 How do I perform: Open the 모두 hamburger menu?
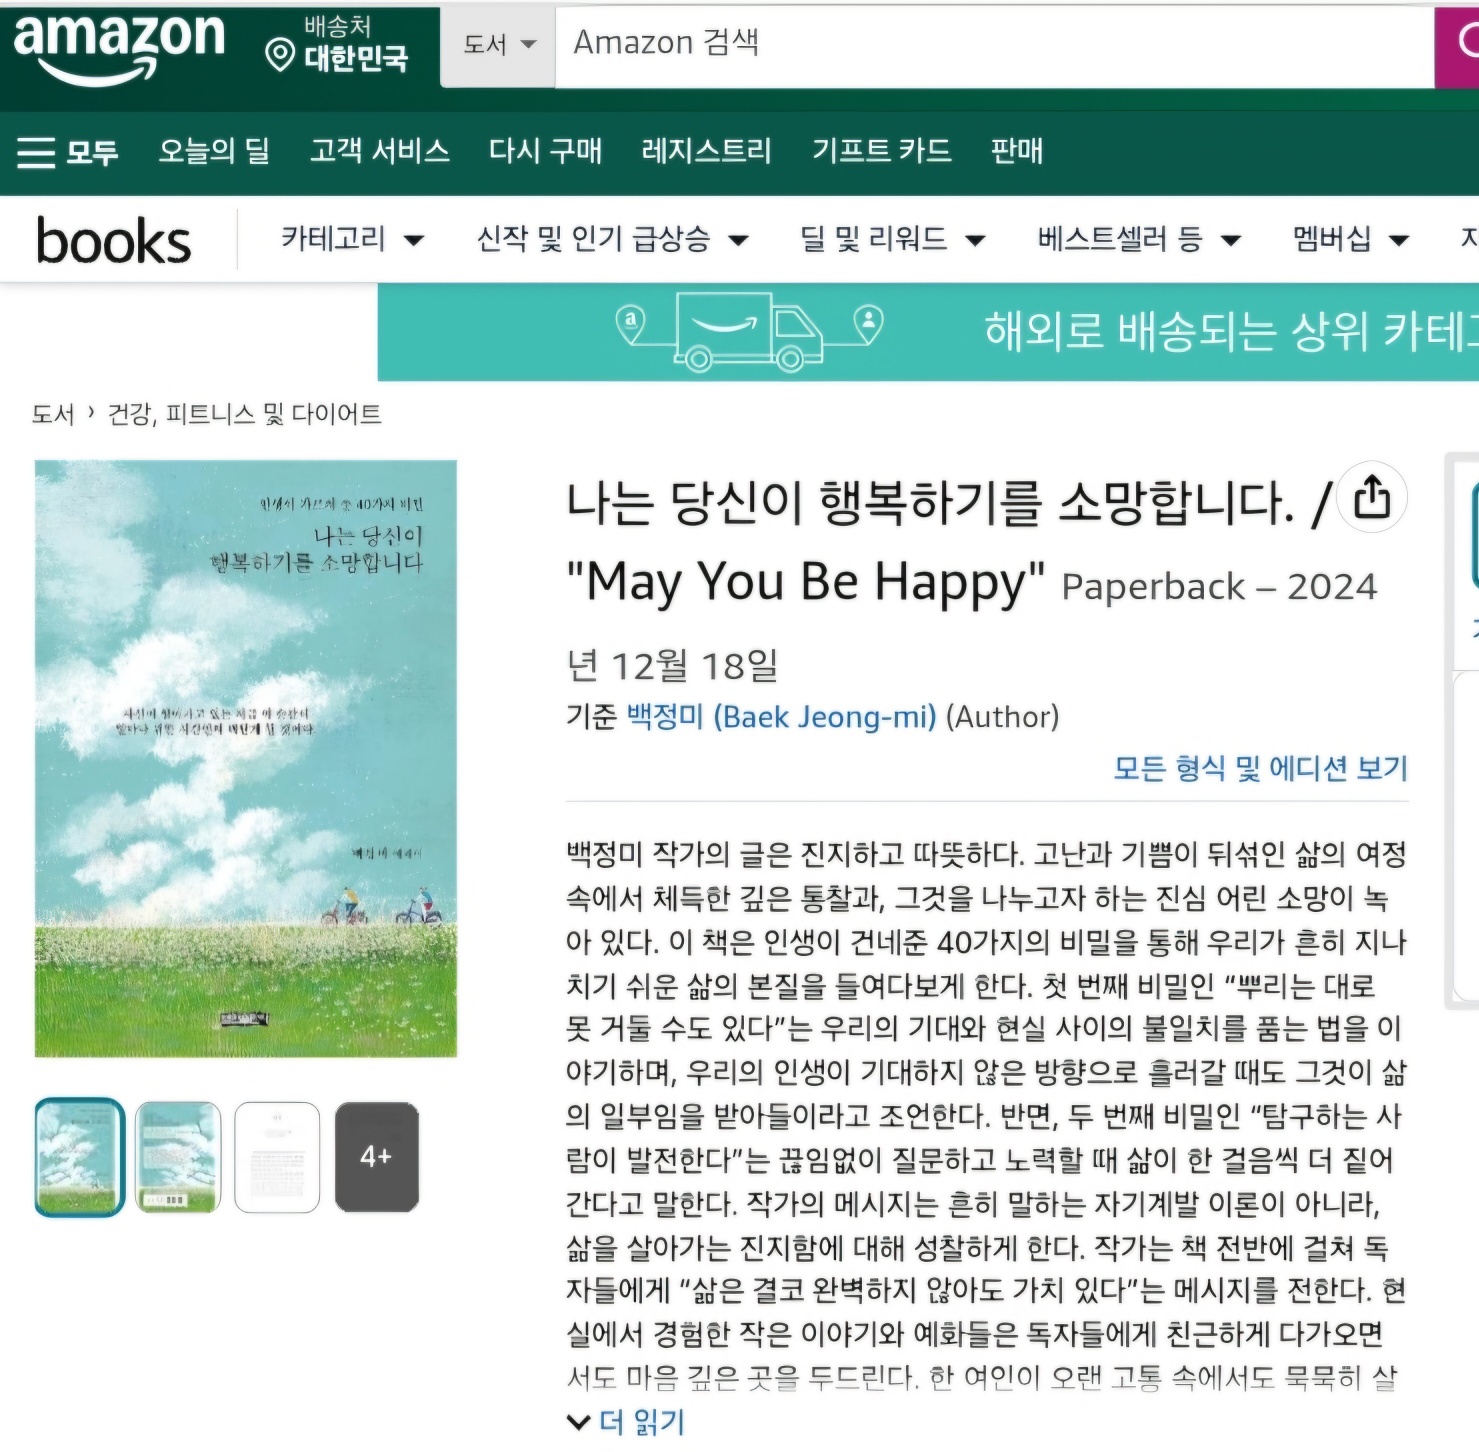click(67, 152)
